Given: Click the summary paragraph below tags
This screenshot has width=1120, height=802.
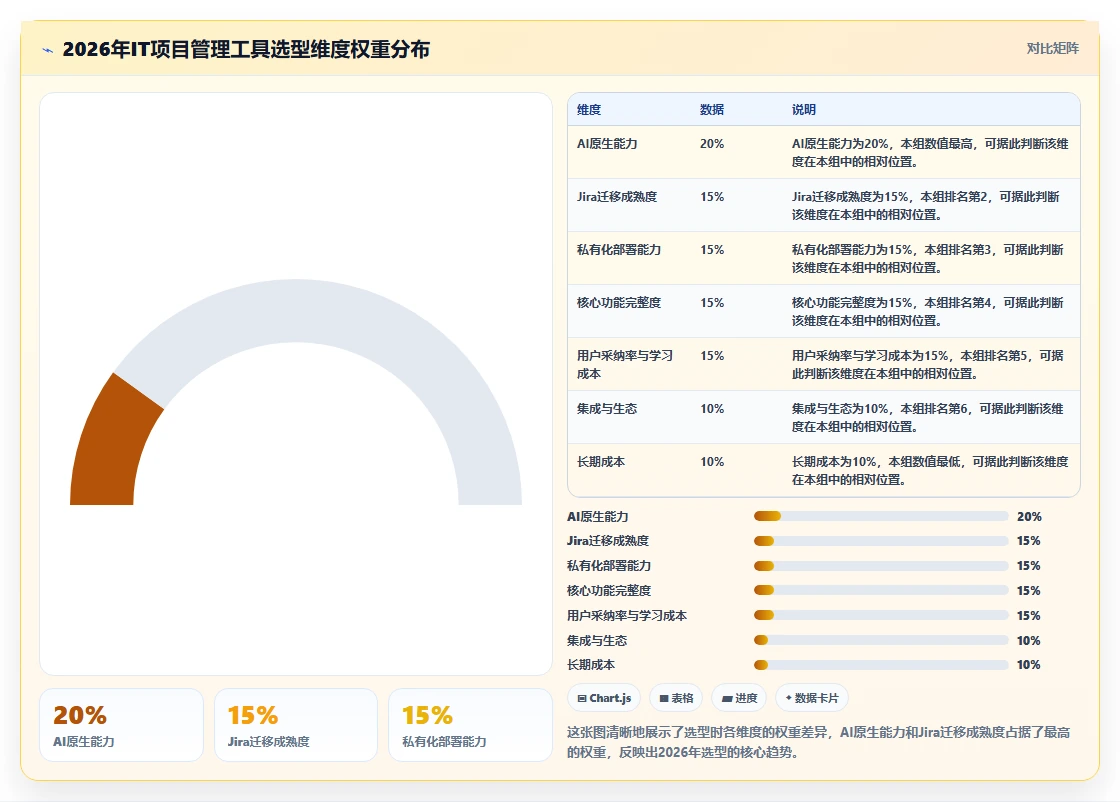Looking at the screenshot, I should [x=819, y=742].
